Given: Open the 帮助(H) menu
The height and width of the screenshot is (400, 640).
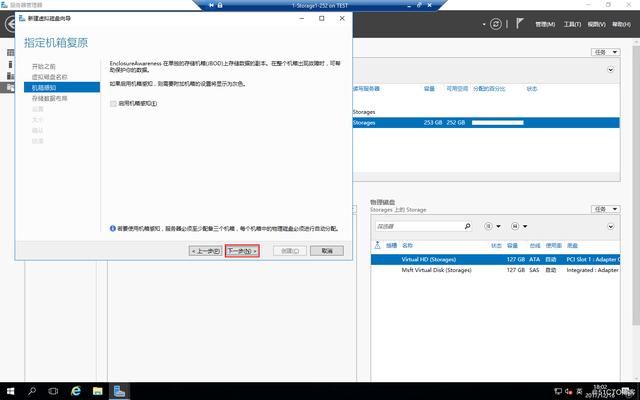Looking at the screenshot, I should click(621, 24).
